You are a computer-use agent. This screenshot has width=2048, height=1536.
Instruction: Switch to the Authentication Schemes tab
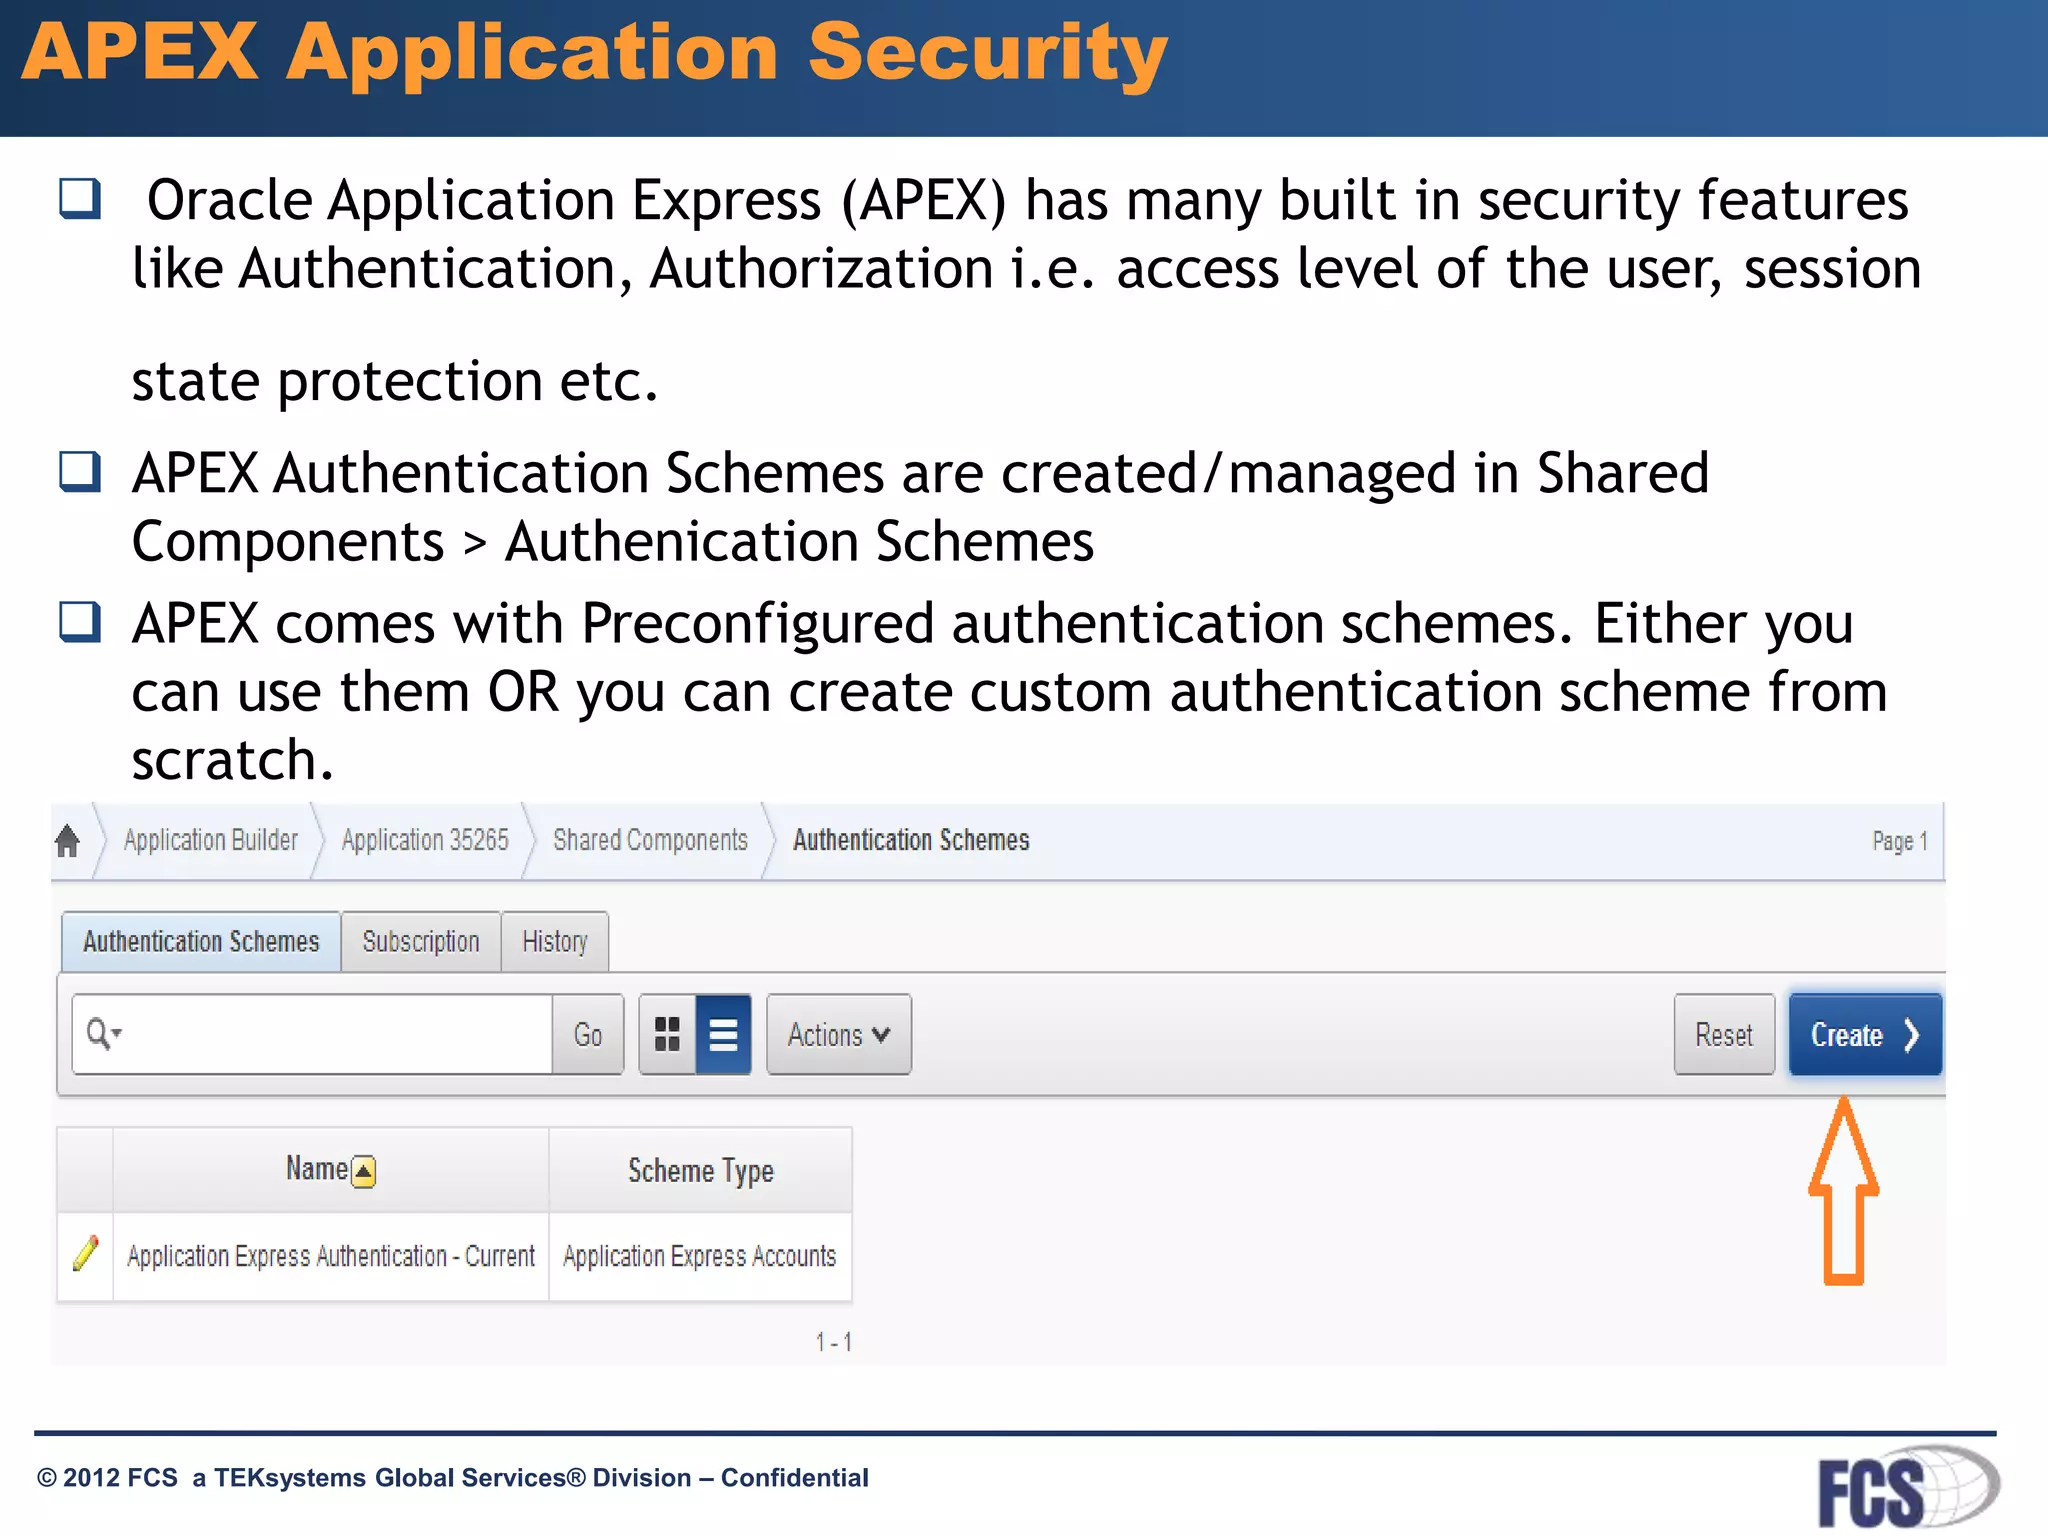coord(201,941)
